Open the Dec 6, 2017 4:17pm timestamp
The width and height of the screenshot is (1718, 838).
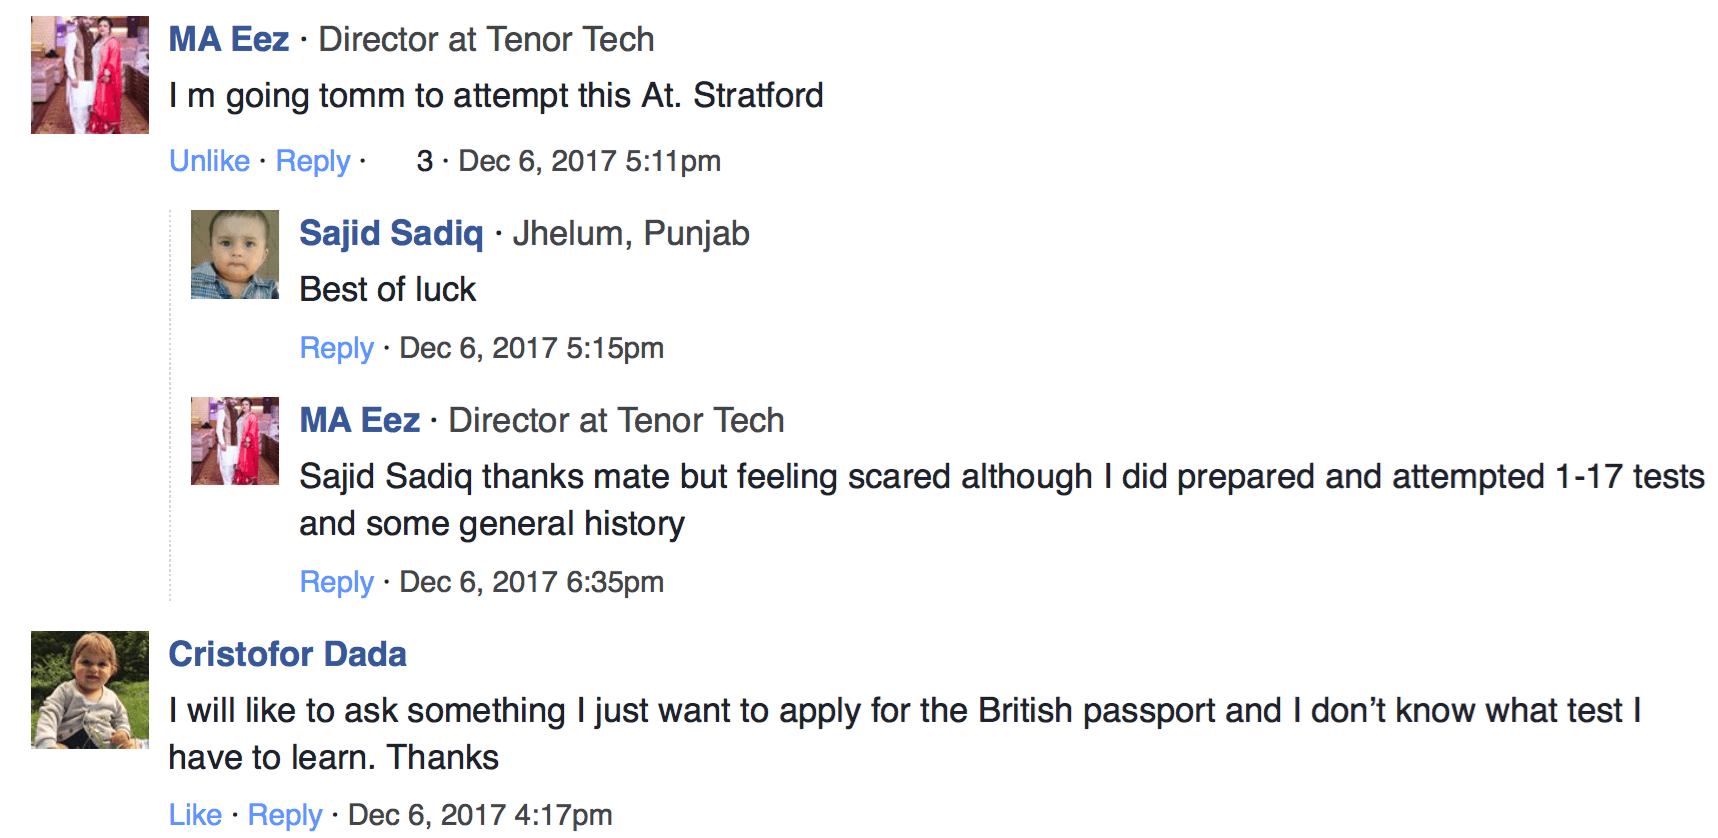point(480,815)
